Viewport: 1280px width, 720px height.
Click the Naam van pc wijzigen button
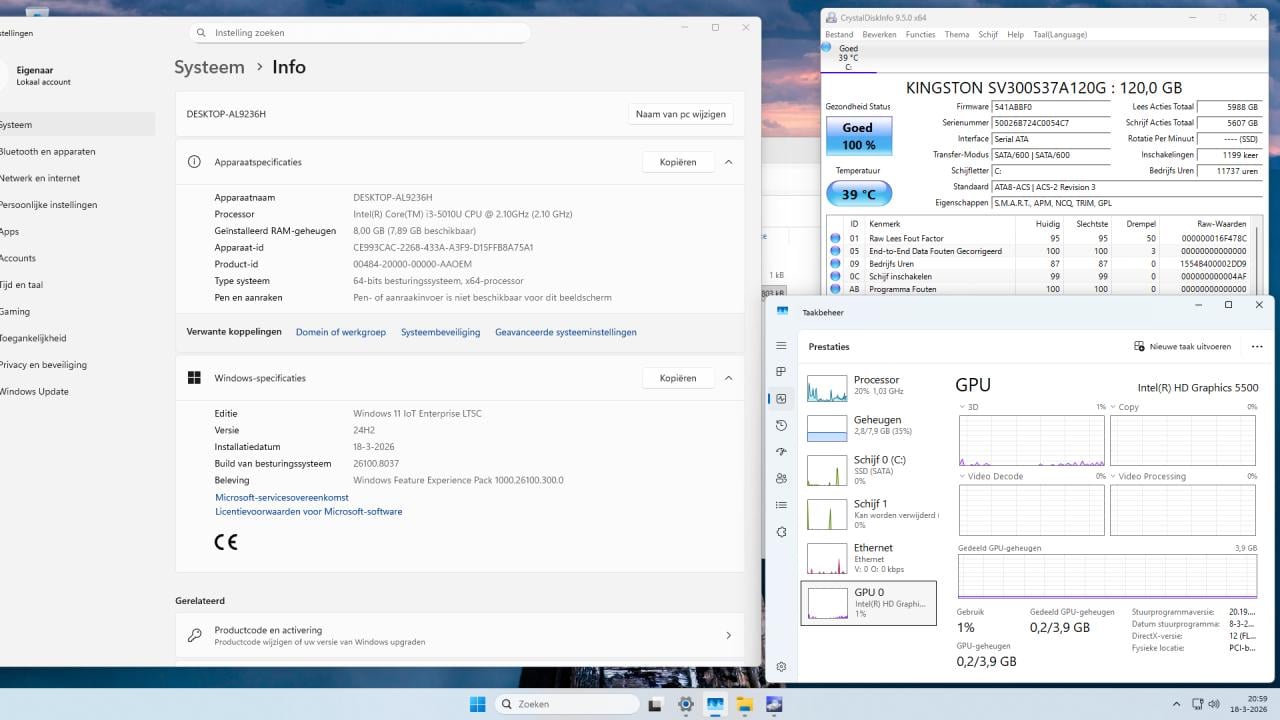(x=680, y=114)
